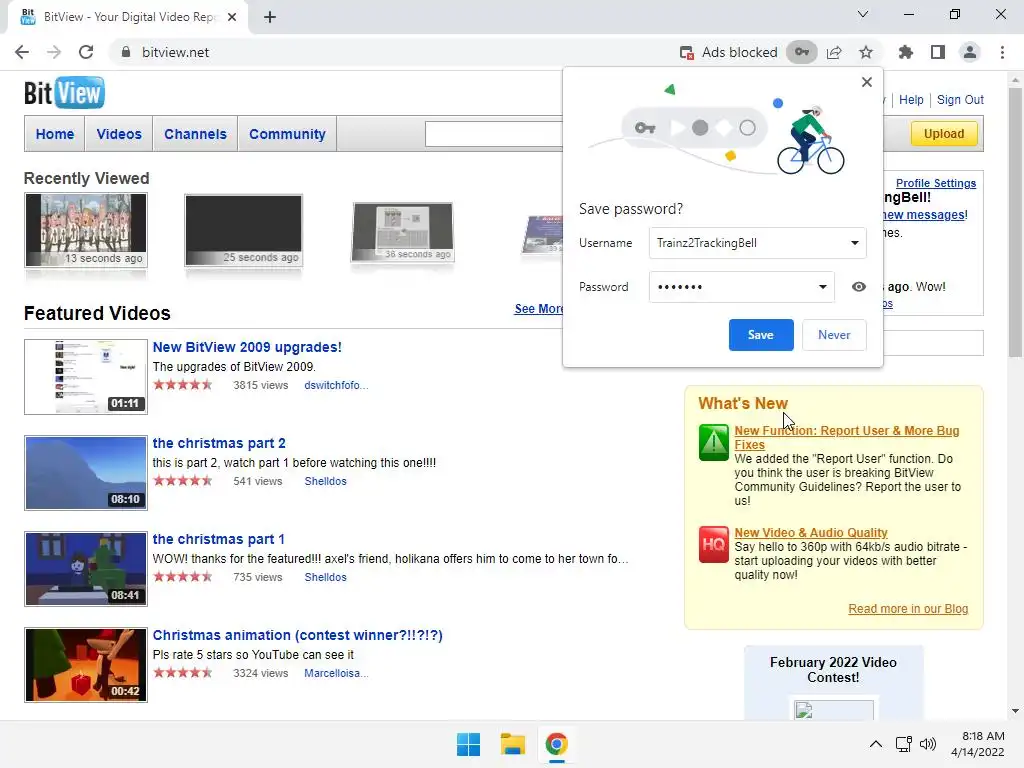Open the recently viewed thumbnail from 25 seconds ago
Image resolution: width=1024 pixels, height=768 pixels.
coord(244,230)
